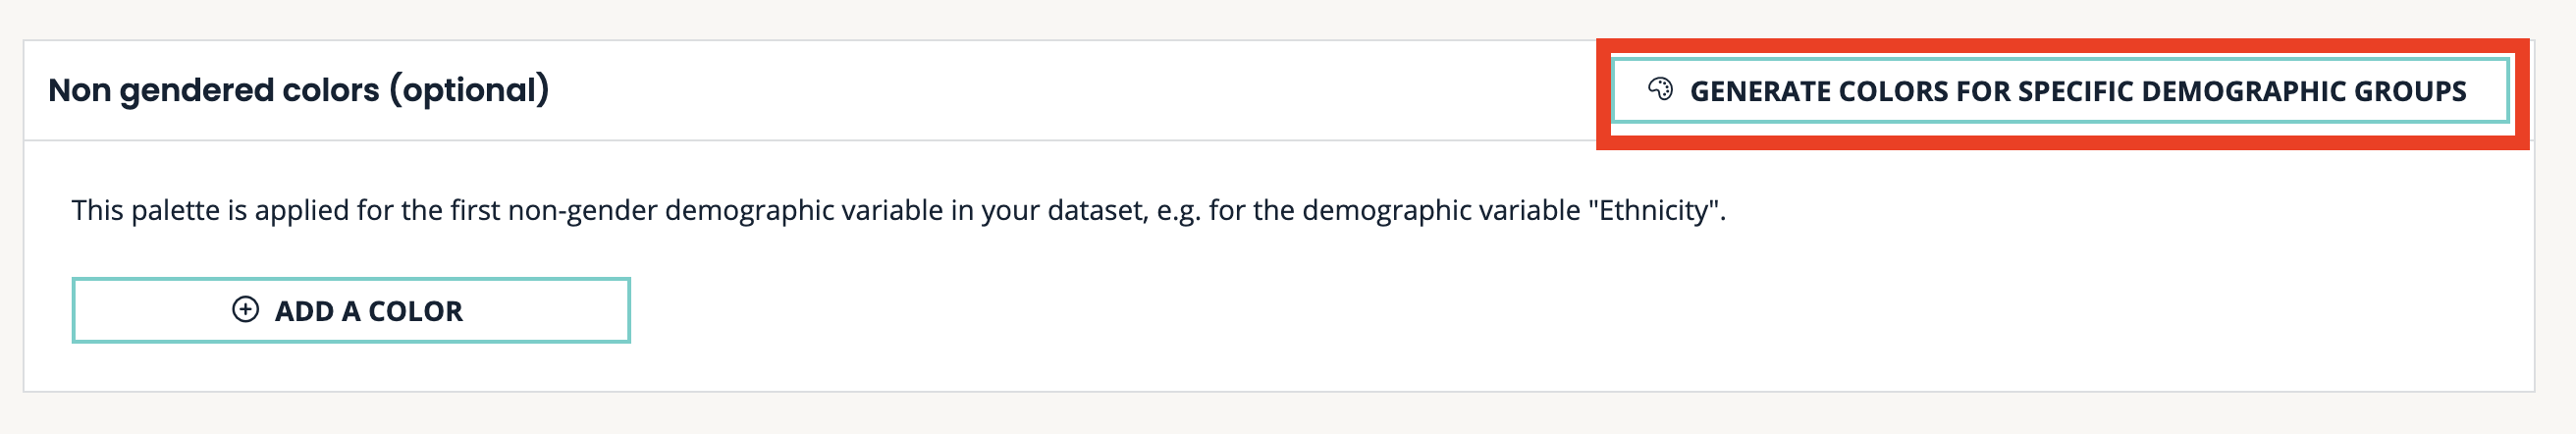
Task: Click the "COLOR" word in ADD A COLOR
Action: click(415, 311)
